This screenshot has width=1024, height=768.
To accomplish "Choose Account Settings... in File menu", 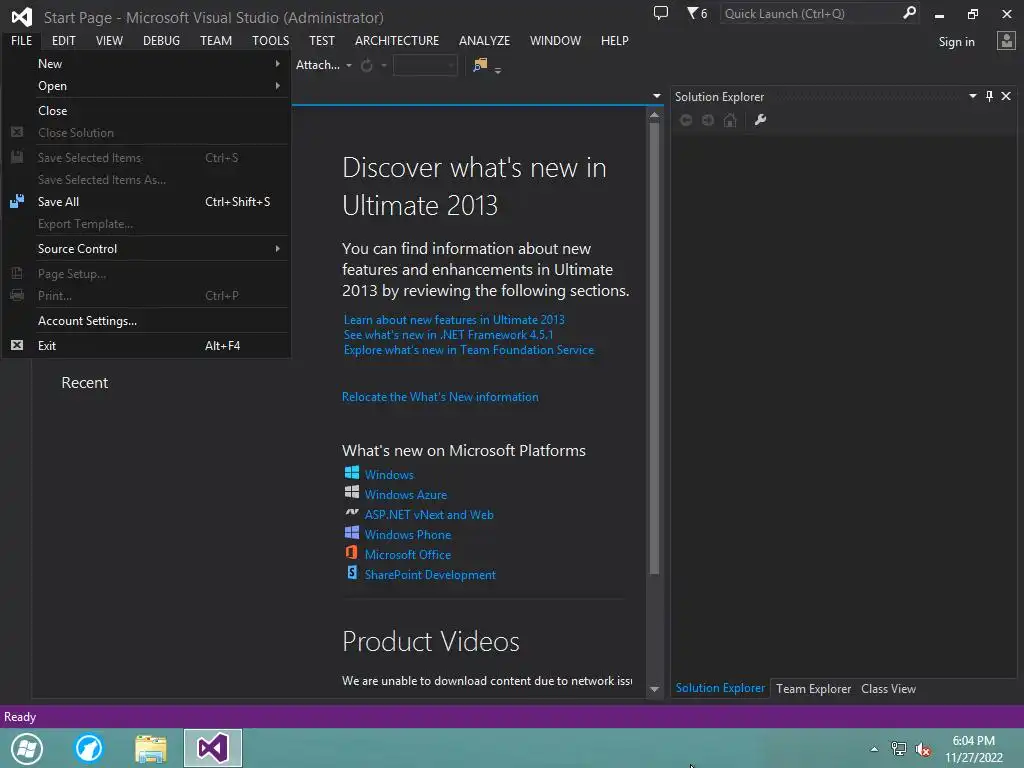I will (146, 321).
